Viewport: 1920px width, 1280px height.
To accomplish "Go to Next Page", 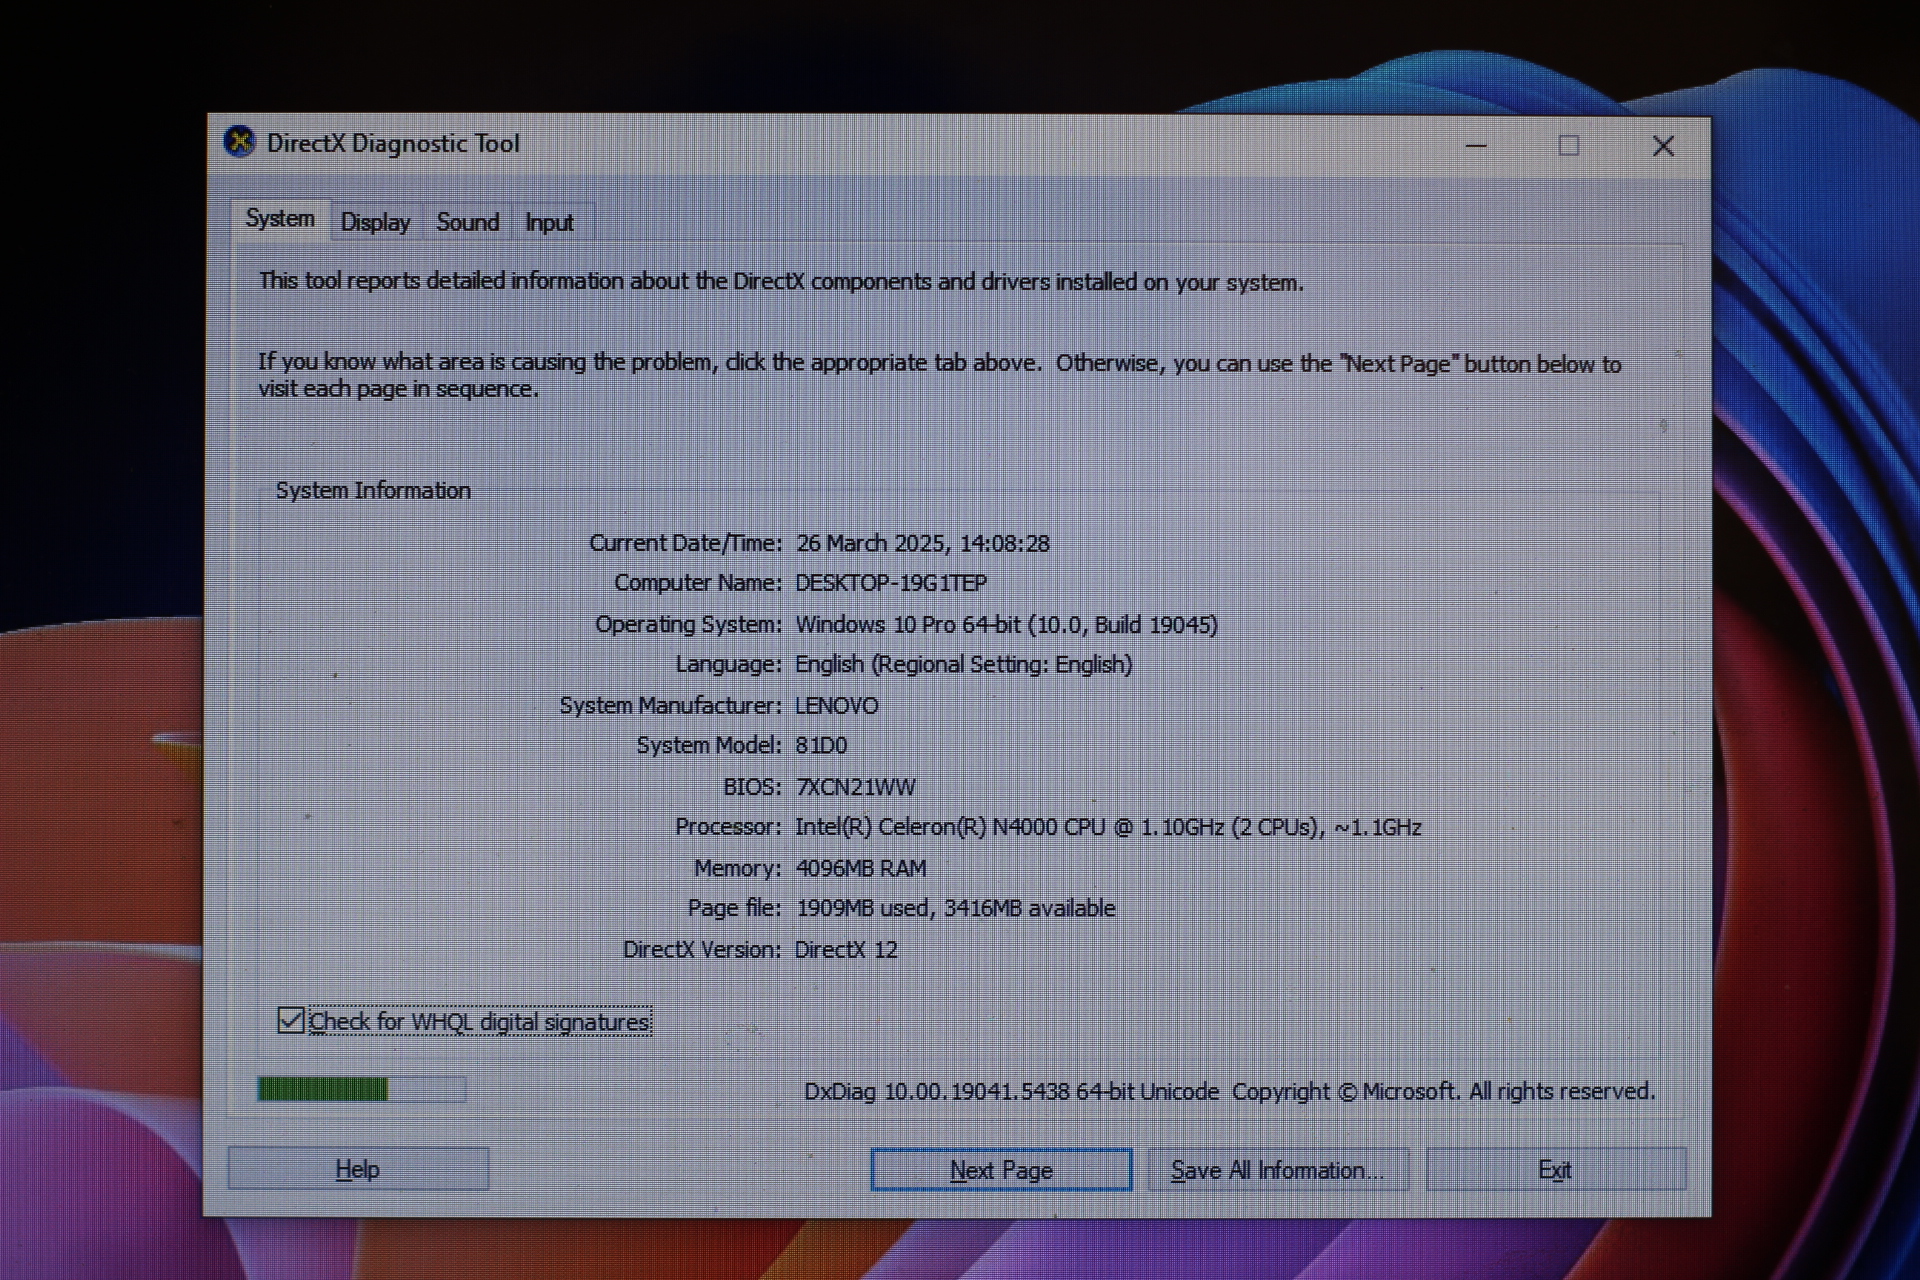I will [1001, 1169].
